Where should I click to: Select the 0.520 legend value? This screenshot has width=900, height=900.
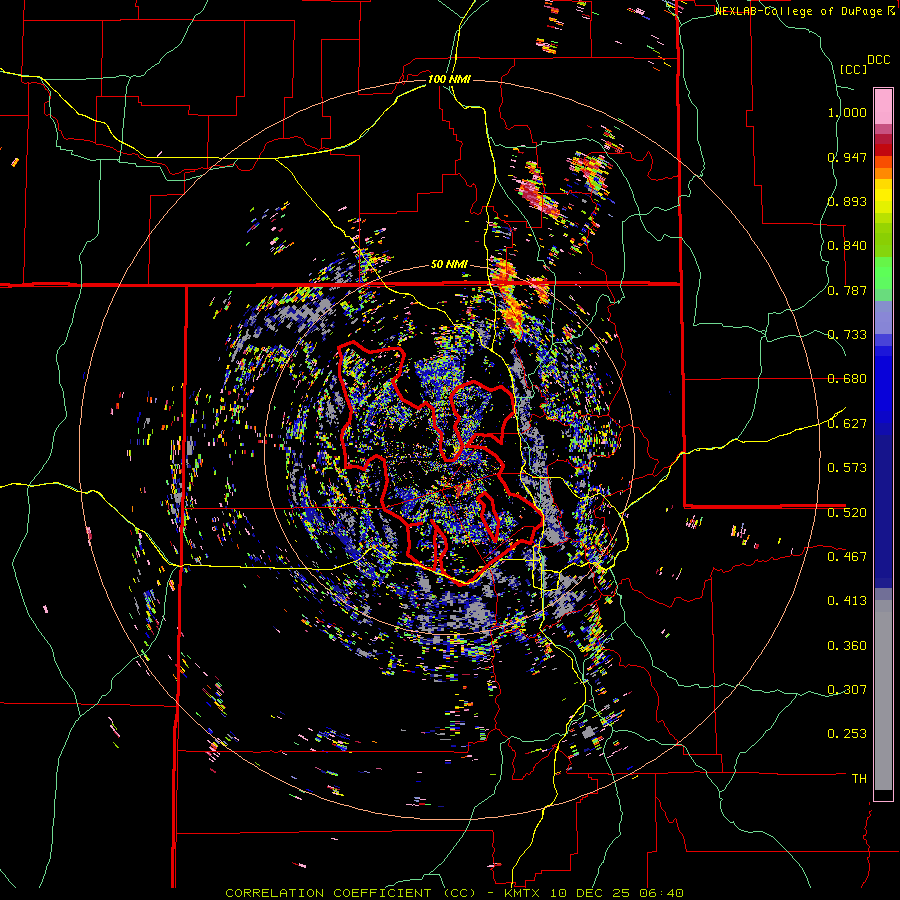coord(847,513)
